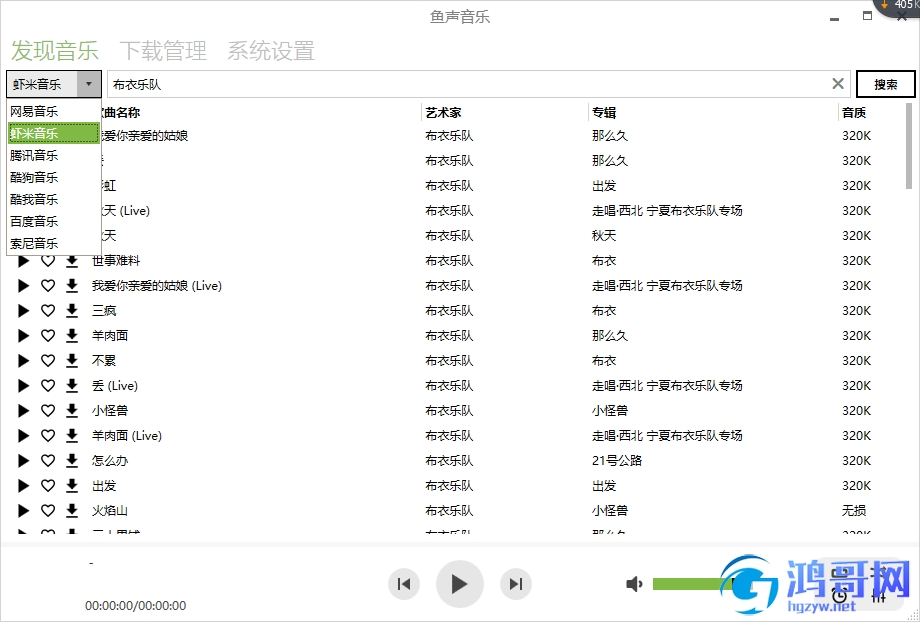Play the song 不累
The height and width of the screenshot is (622, 920).
point(23,361)
